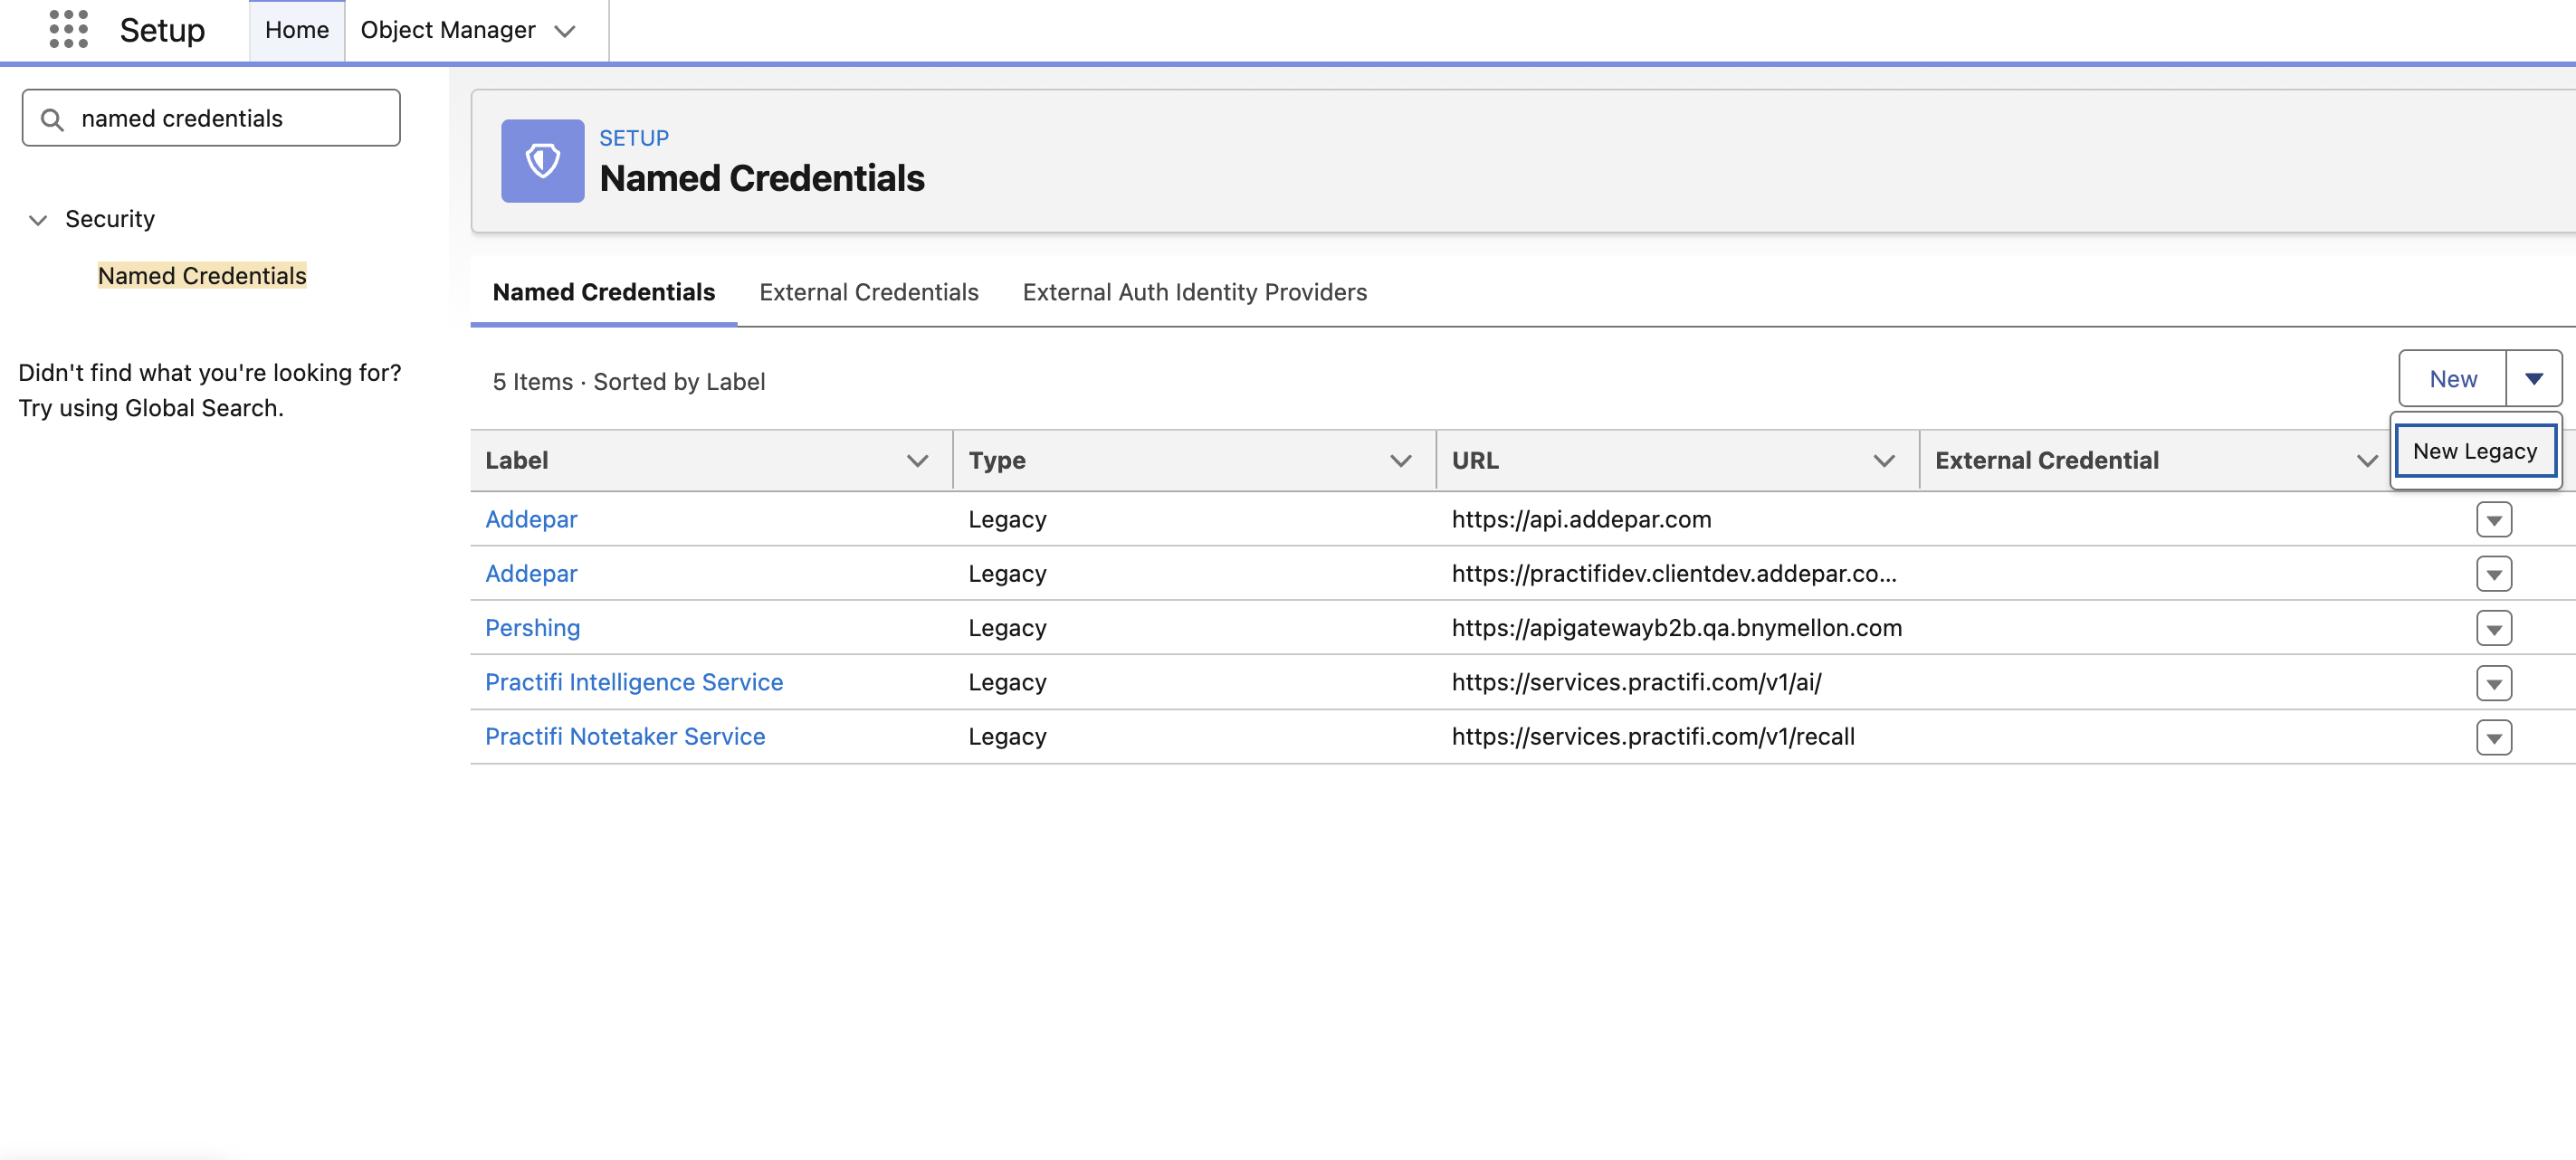Open row actions for Practifi Intelligence Service
Viewport: 2576px width, 1160px height.
[x=2494, y=683]
